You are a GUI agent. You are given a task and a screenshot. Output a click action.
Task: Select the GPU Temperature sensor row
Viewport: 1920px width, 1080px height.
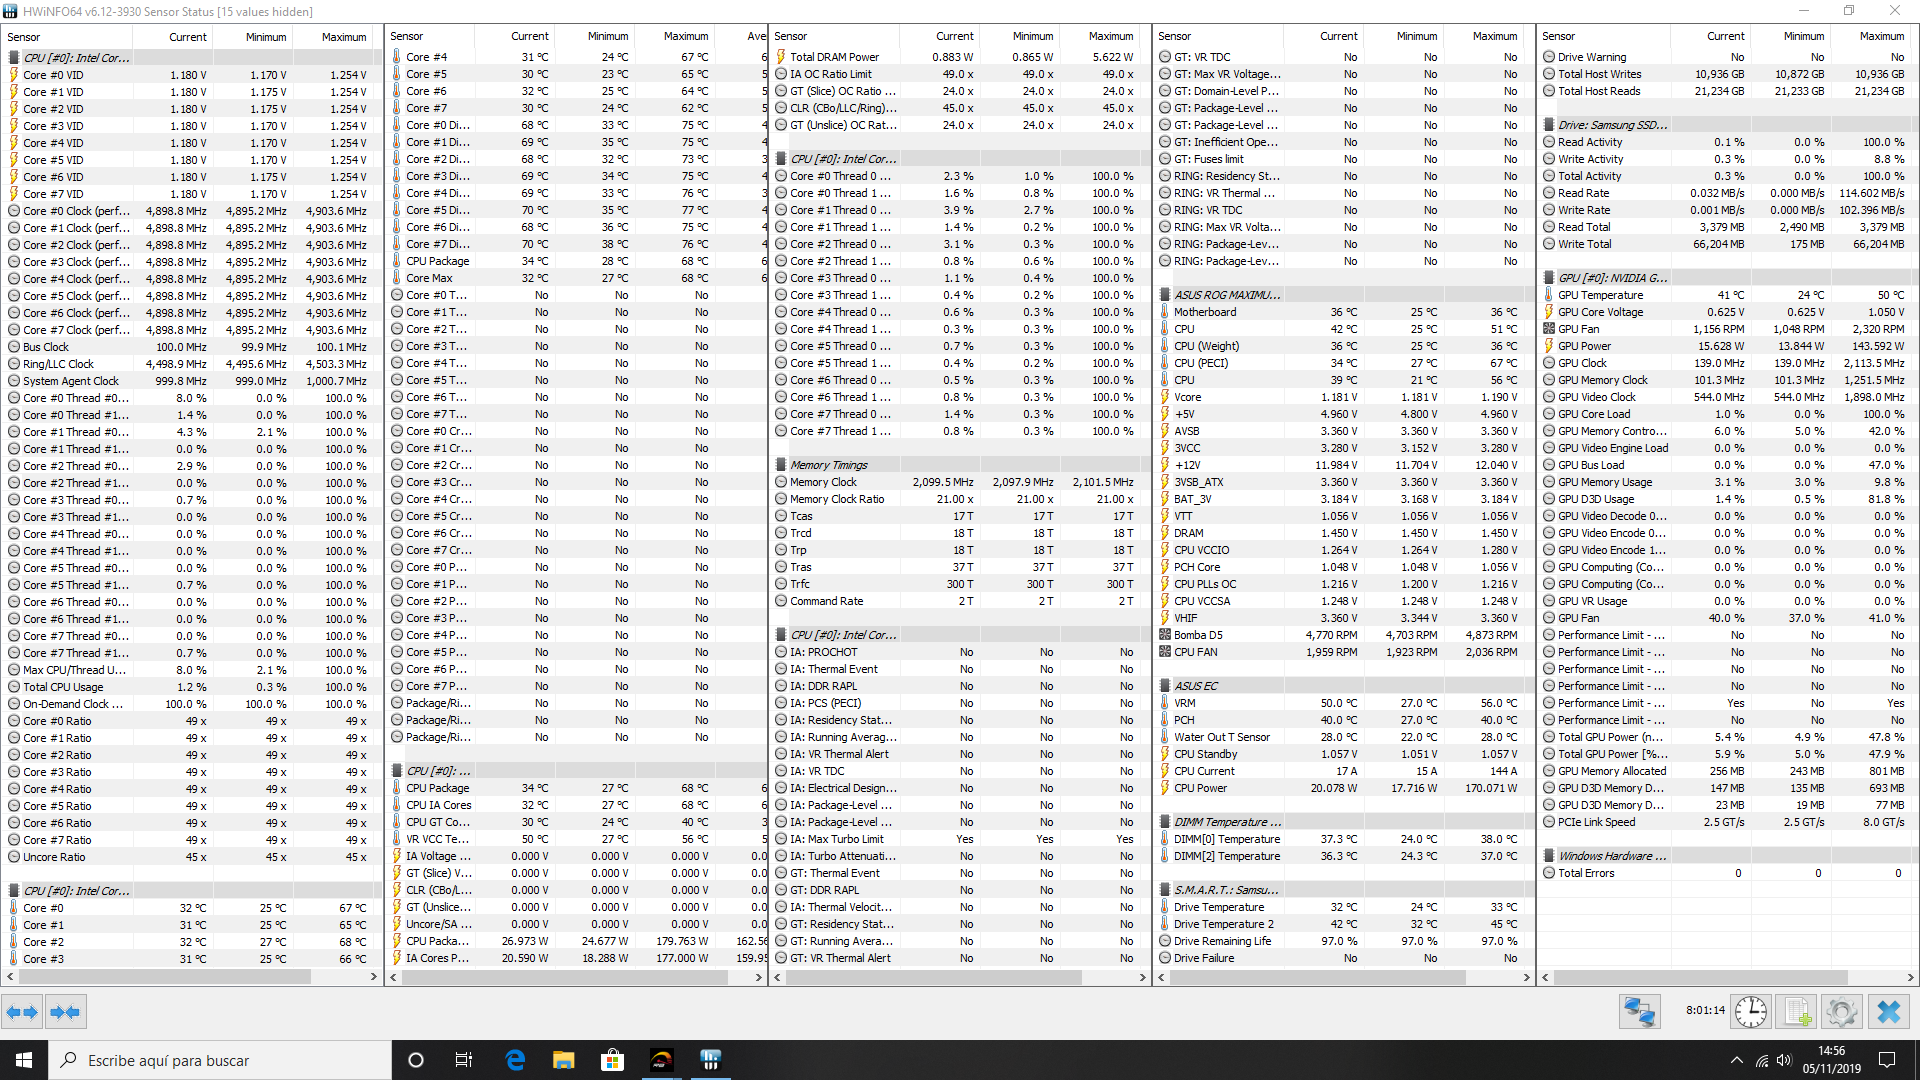tap(1600, 295)
